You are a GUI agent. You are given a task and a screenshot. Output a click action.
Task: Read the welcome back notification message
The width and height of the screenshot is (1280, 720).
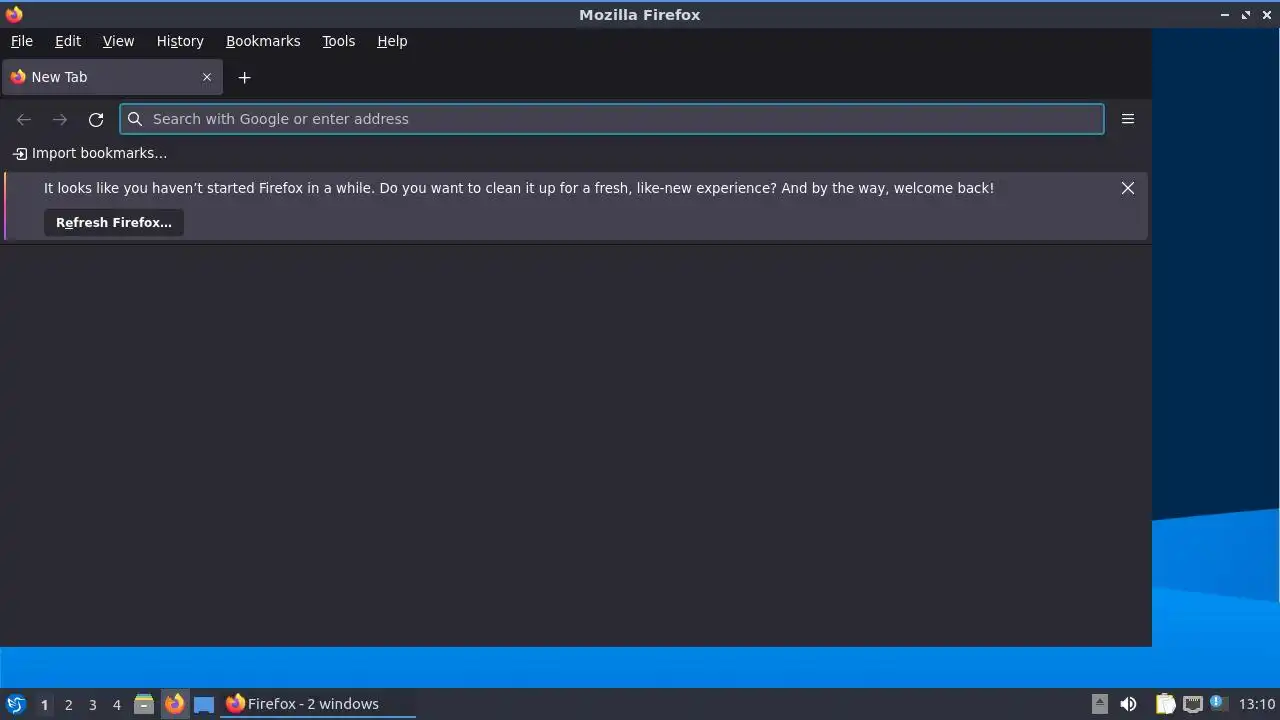pos(519,188)
